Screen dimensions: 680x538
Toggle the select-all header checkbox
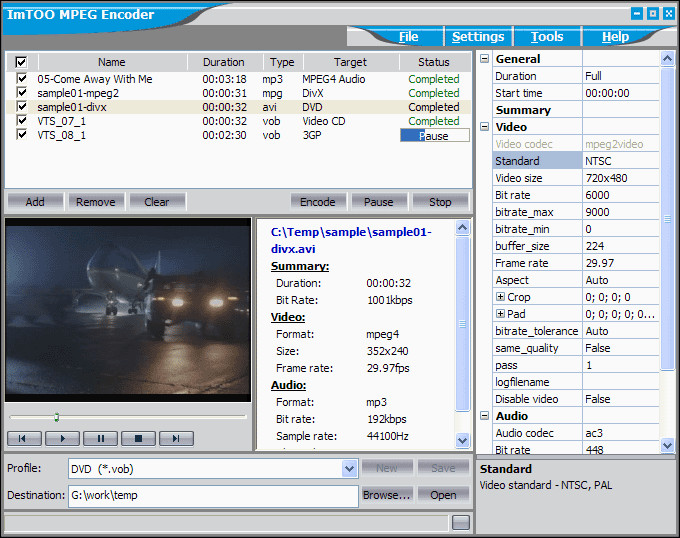coord(21,62)
